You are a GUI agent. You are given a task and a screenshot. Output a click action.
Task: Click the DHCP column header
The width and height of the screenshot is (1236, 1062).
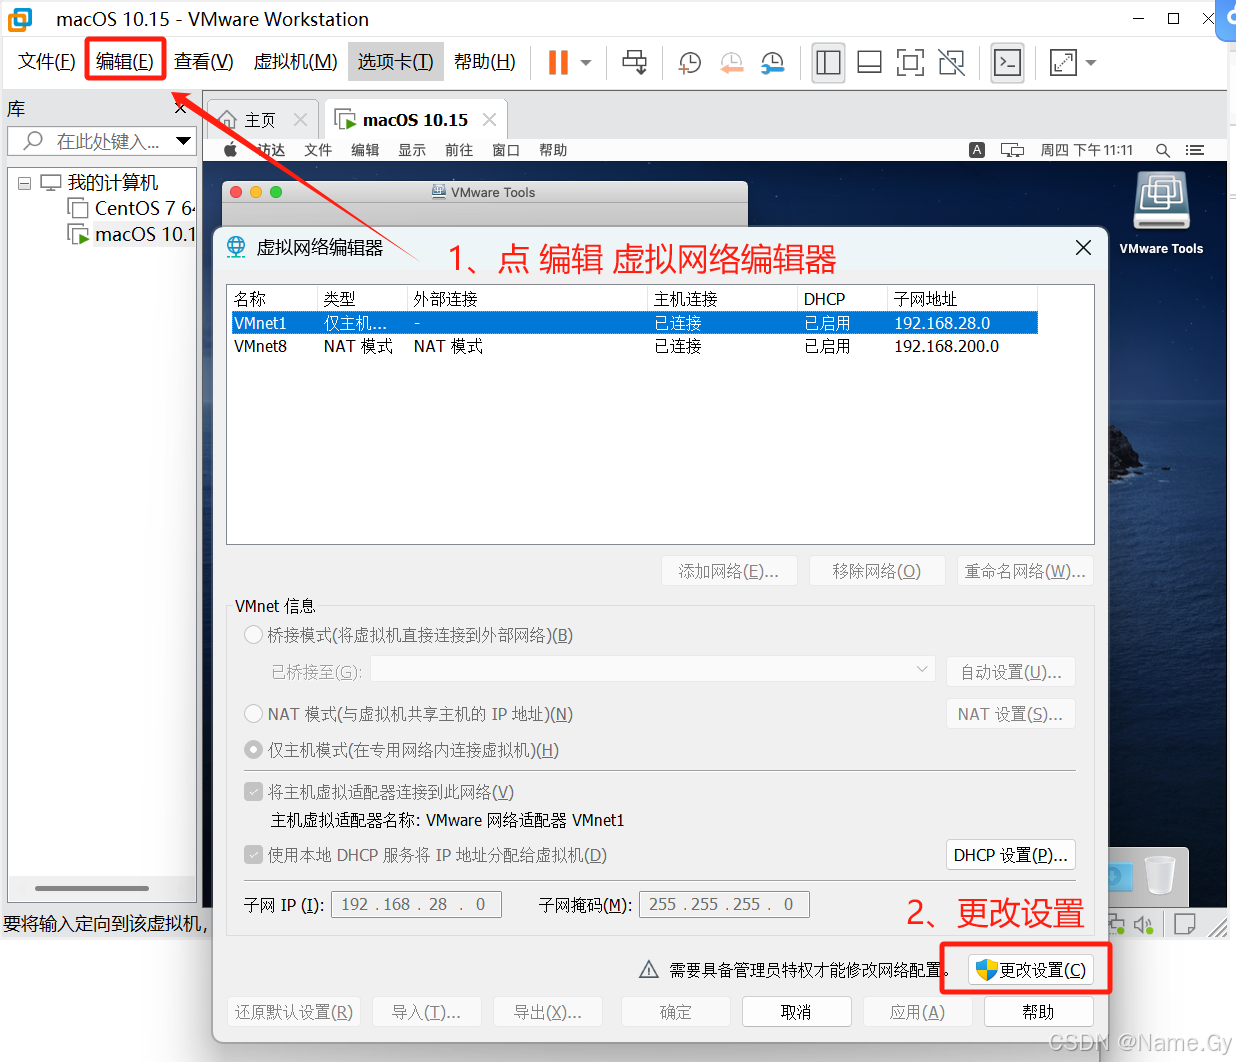pos(842,299)
